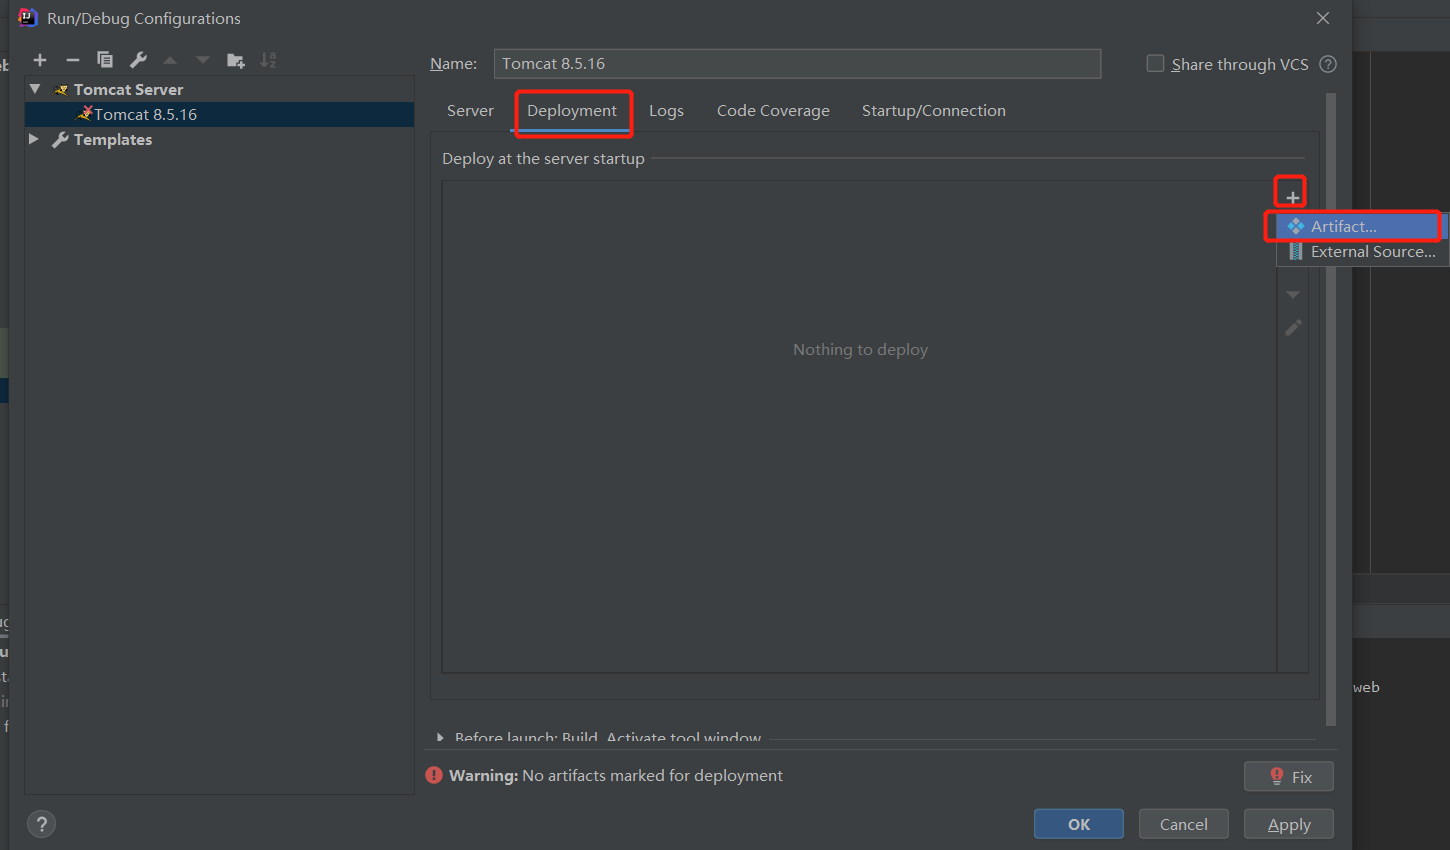
Task: Click the help question mark button
Action: click(41, 824)
